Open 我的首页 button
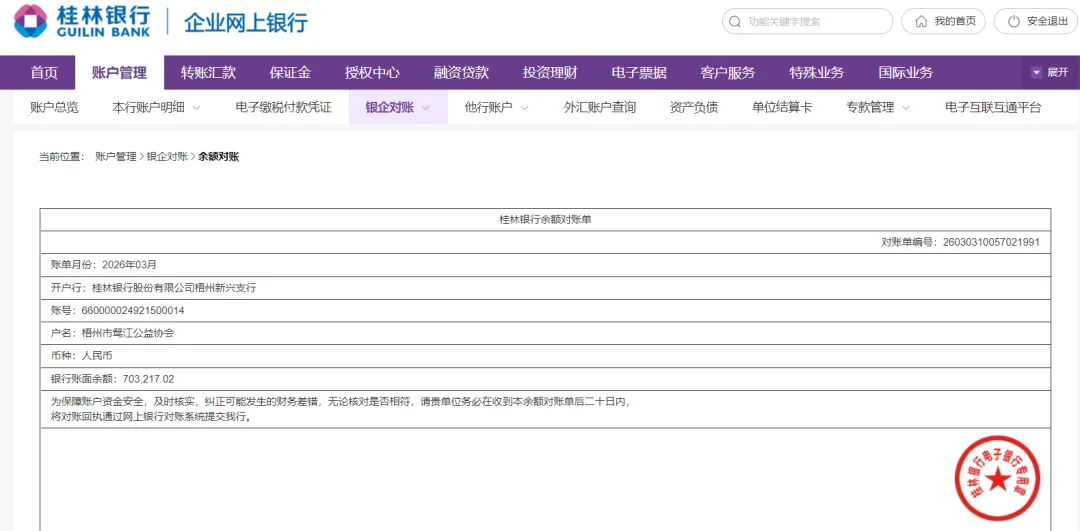The image size is (1080, 531). 944,21
